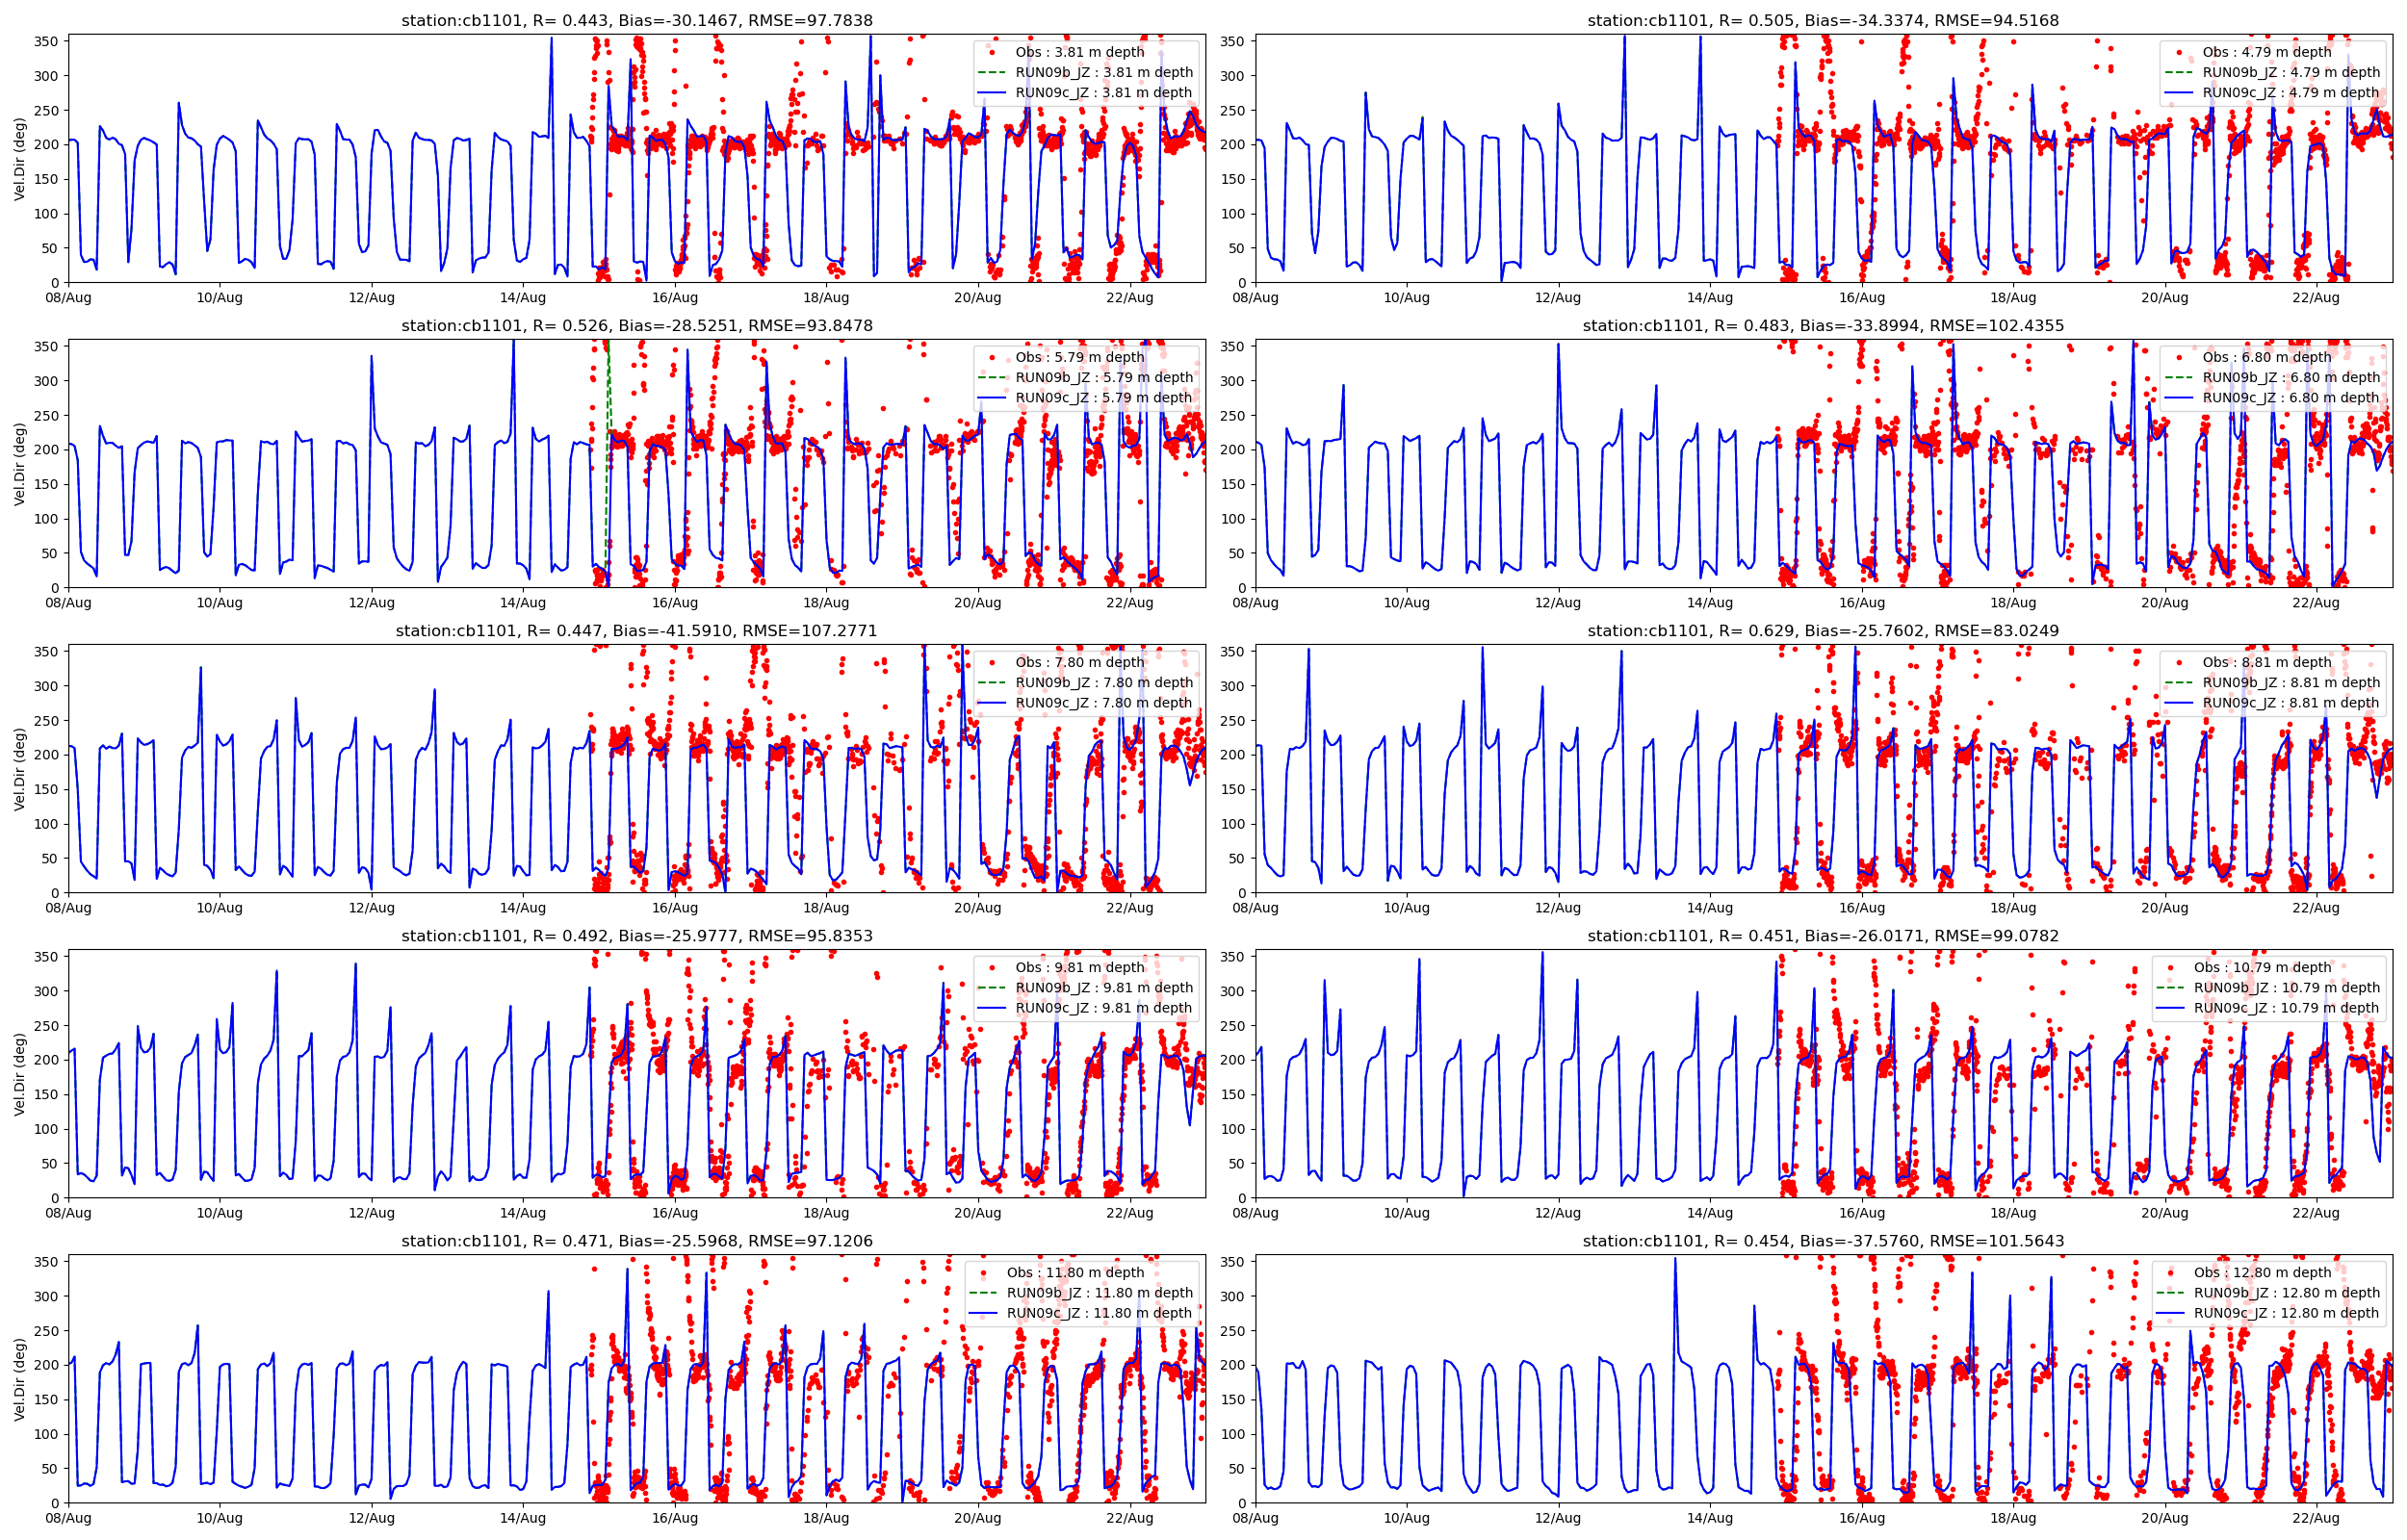This screenshot has height=1540, width=2407.
Task: Click the blue RUN09c_JZ 7.80 m legend line
Action: pyautogui.click(x=993, y=703)
